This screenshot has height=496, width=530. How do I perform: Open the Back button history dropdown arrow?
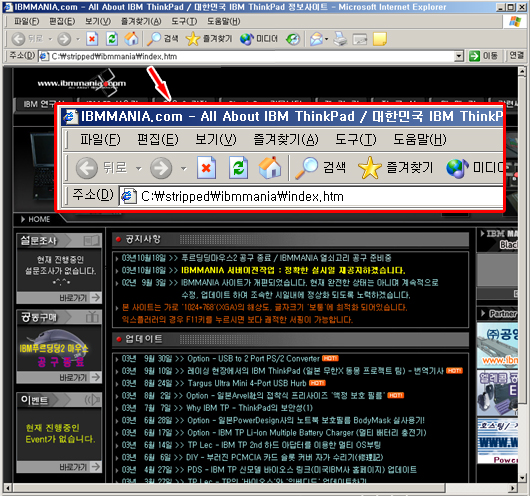pos(50,39)
